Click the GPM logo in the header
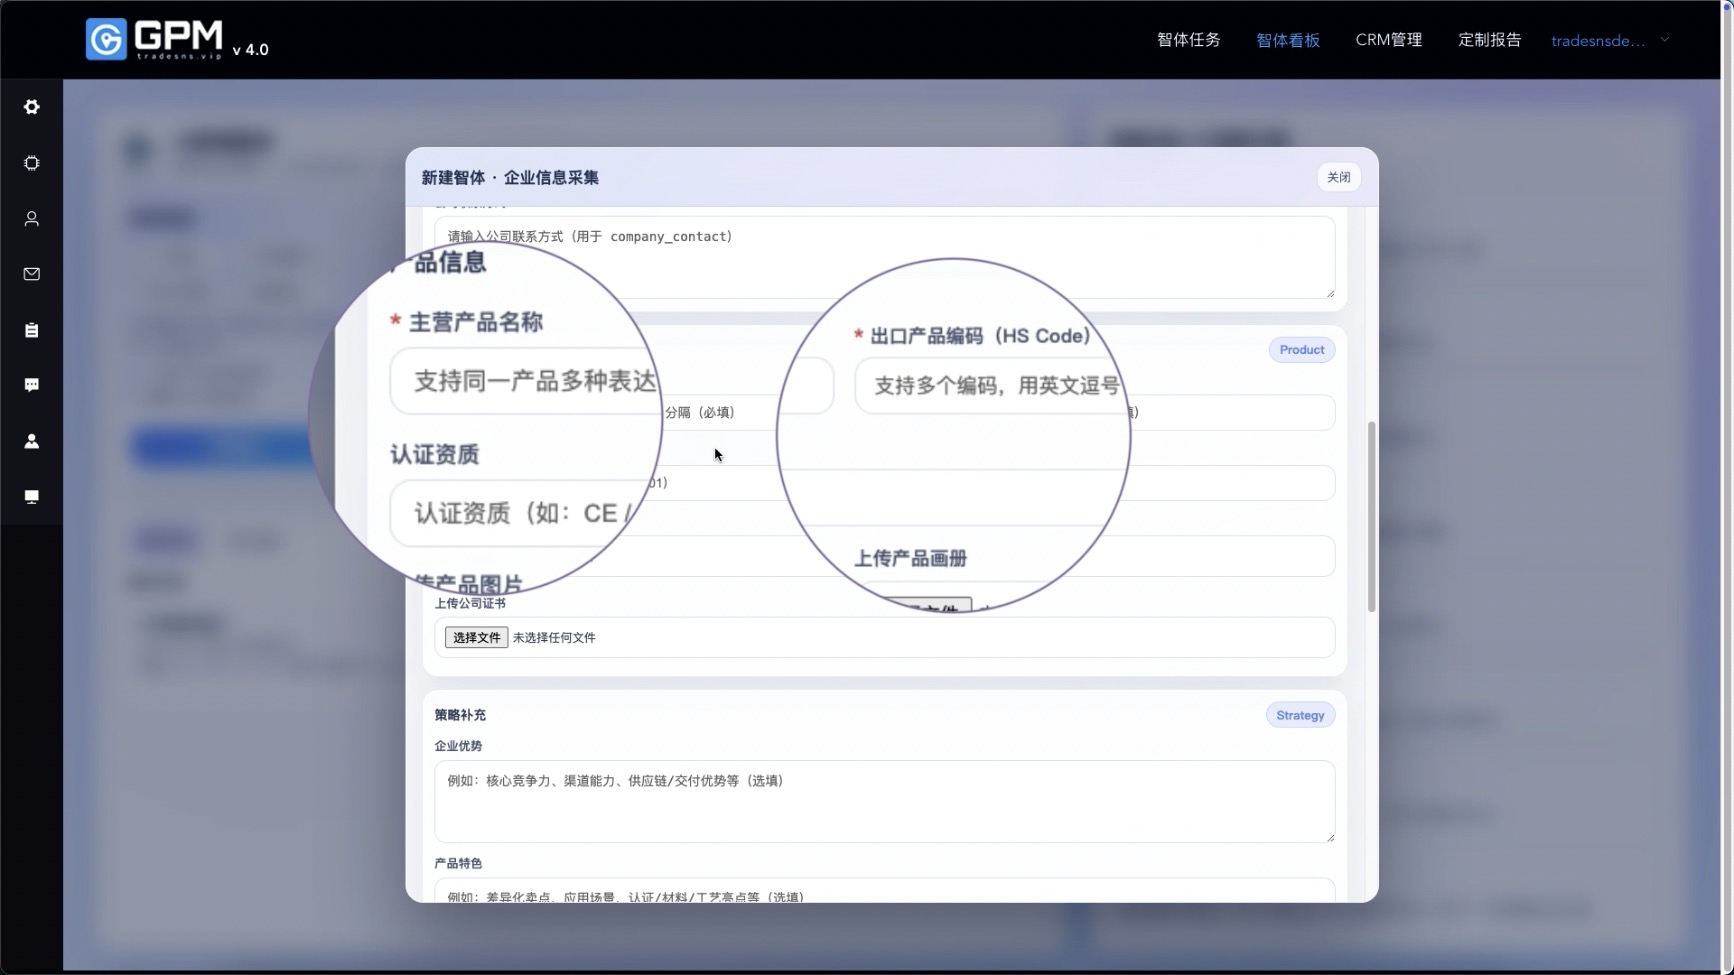Viewport: 1734px width, 975px height. 155,40
